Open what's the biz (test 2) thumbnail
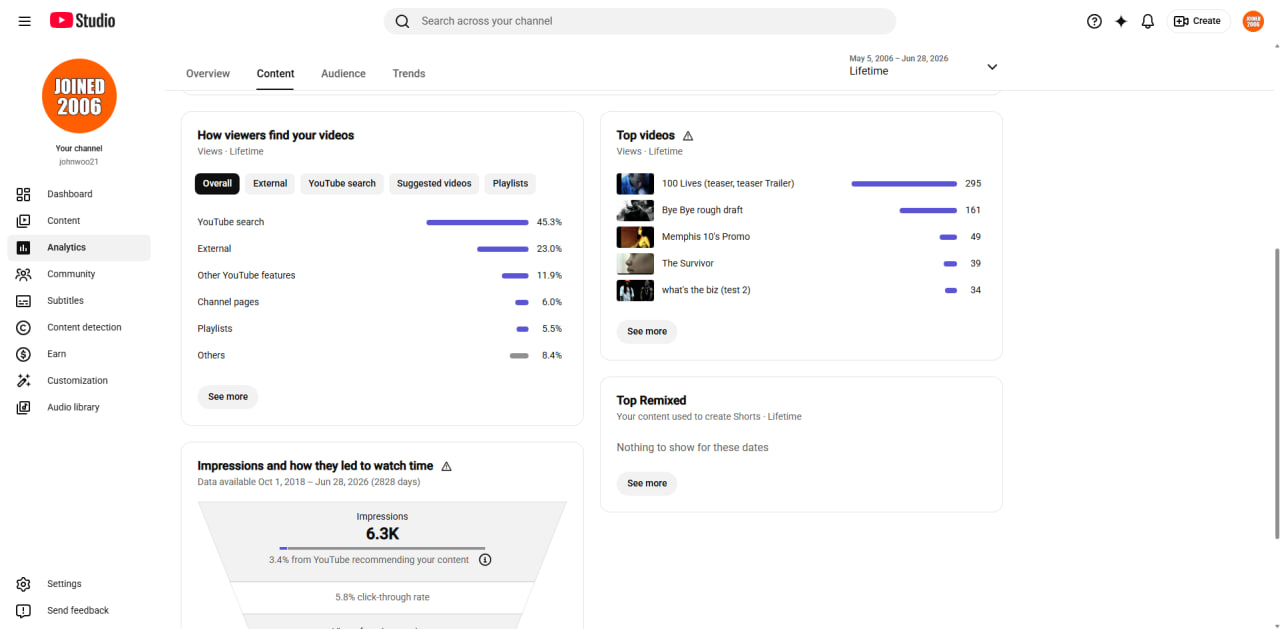1280x629 pixels. coord(635,290)
